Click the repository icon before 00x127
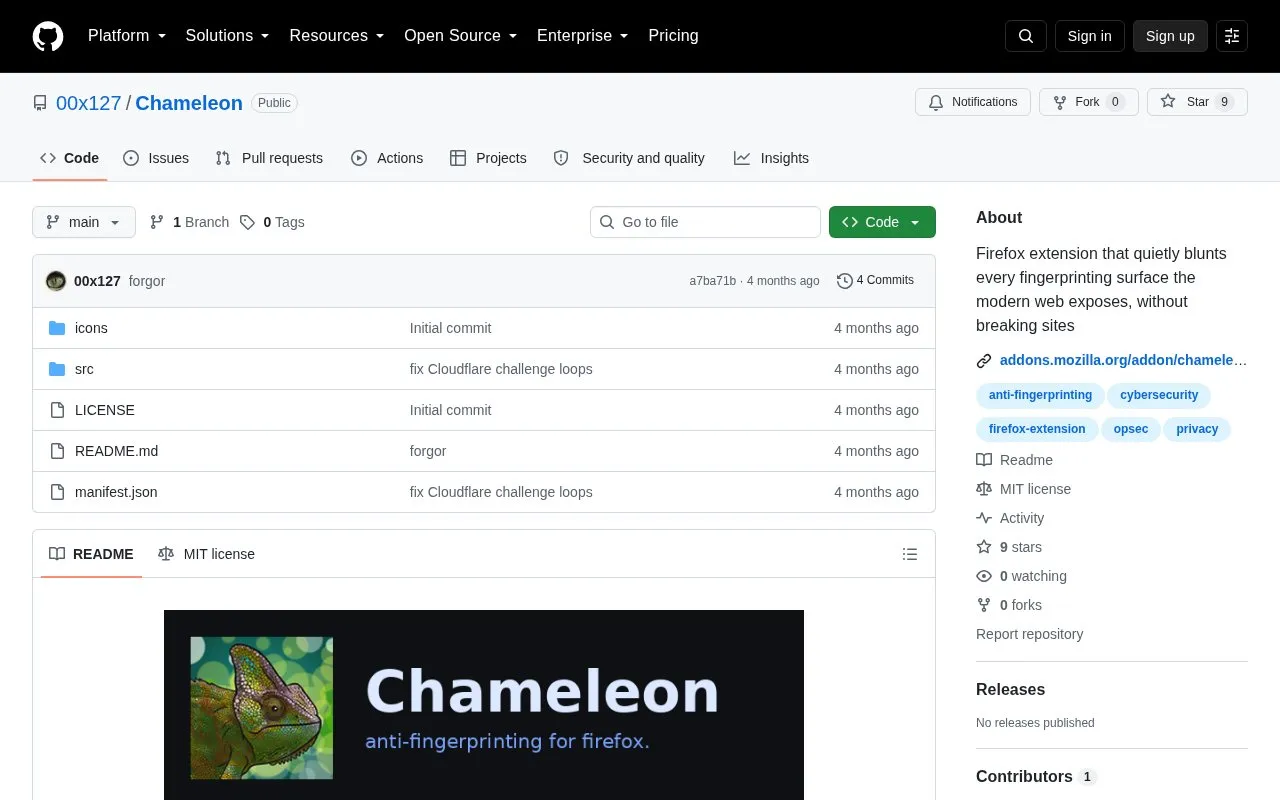This screenshot has height=800, width=1280. coord(40,103)
